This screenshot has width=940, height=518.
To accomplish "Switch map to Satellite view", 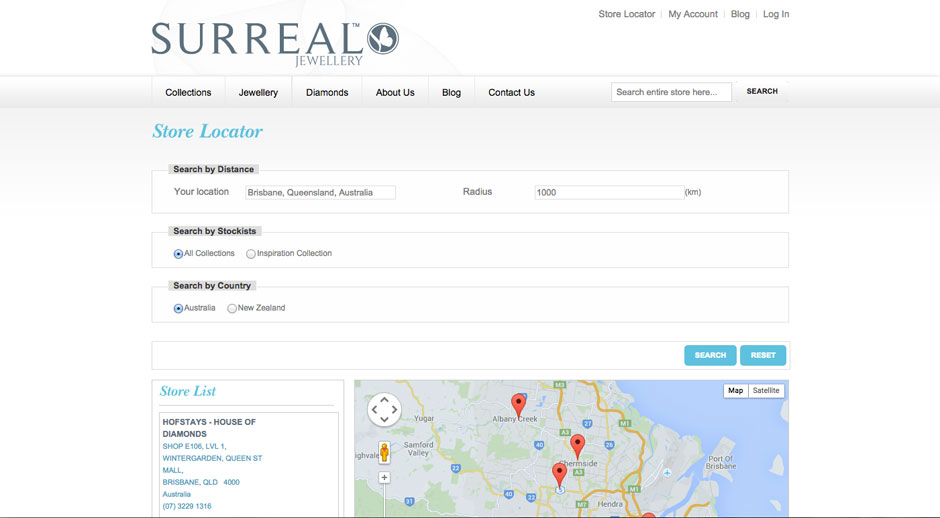I will pyautogui.click(x=766, y=391).
